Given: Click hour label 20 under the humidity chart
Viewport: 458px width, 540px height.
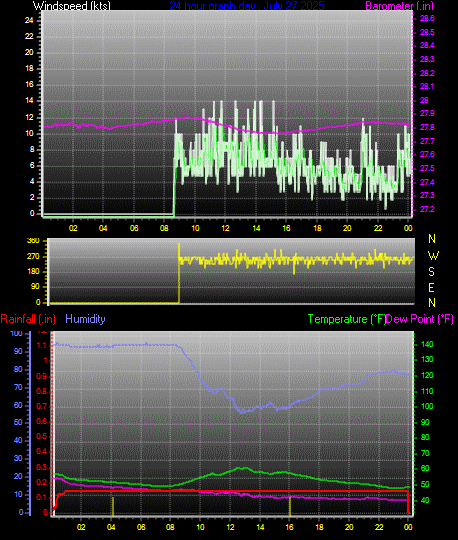Looking at the screenshot, I should pyautogui.click(x=349, y=527).
